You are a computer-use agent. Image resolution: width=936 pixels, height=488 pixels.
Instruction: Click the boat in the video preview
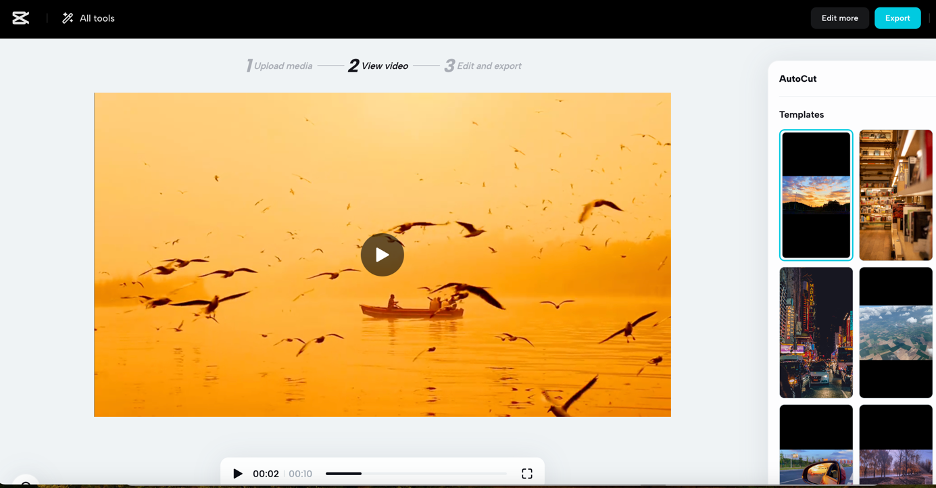pos(411,307)
